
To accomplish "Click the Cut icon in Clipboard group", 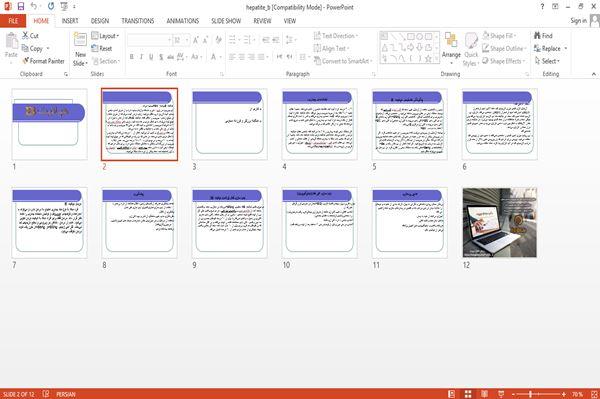I will [x=30, y=36].
